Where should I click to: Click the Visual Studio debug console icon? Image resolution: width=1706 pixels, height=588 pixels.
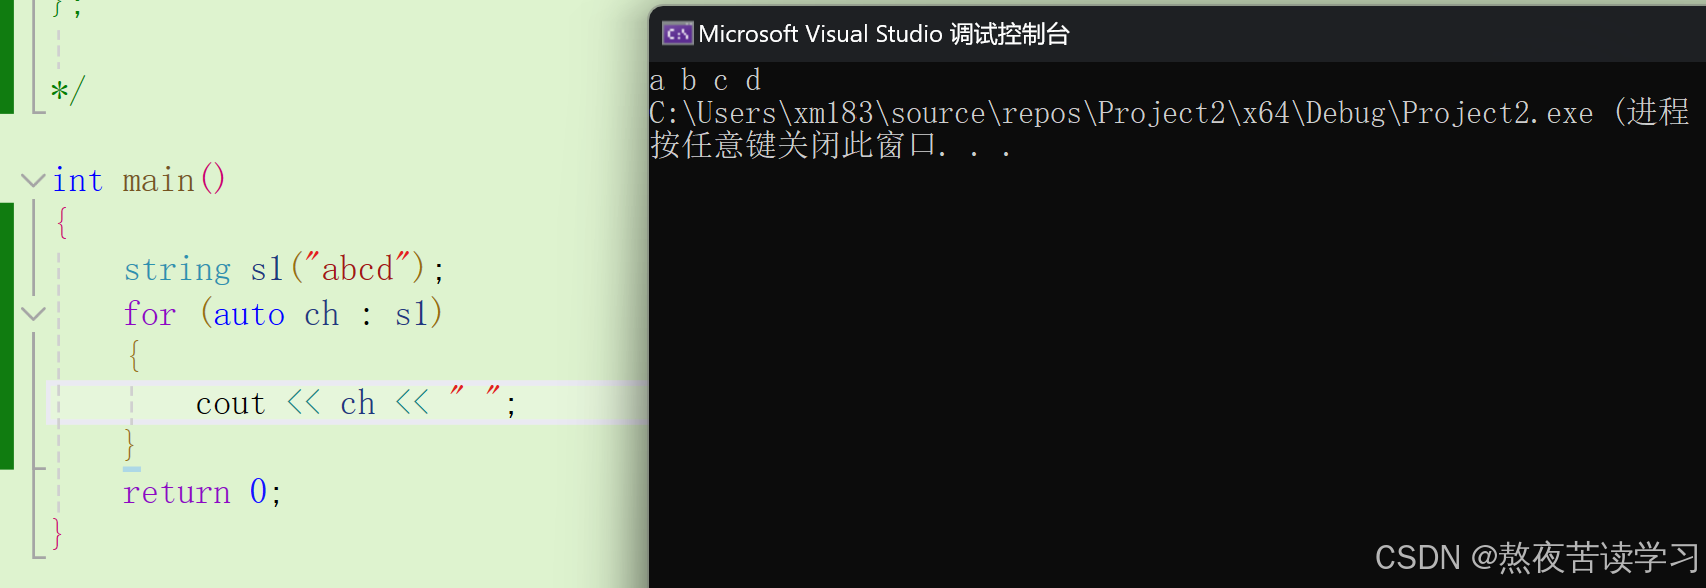677,34
